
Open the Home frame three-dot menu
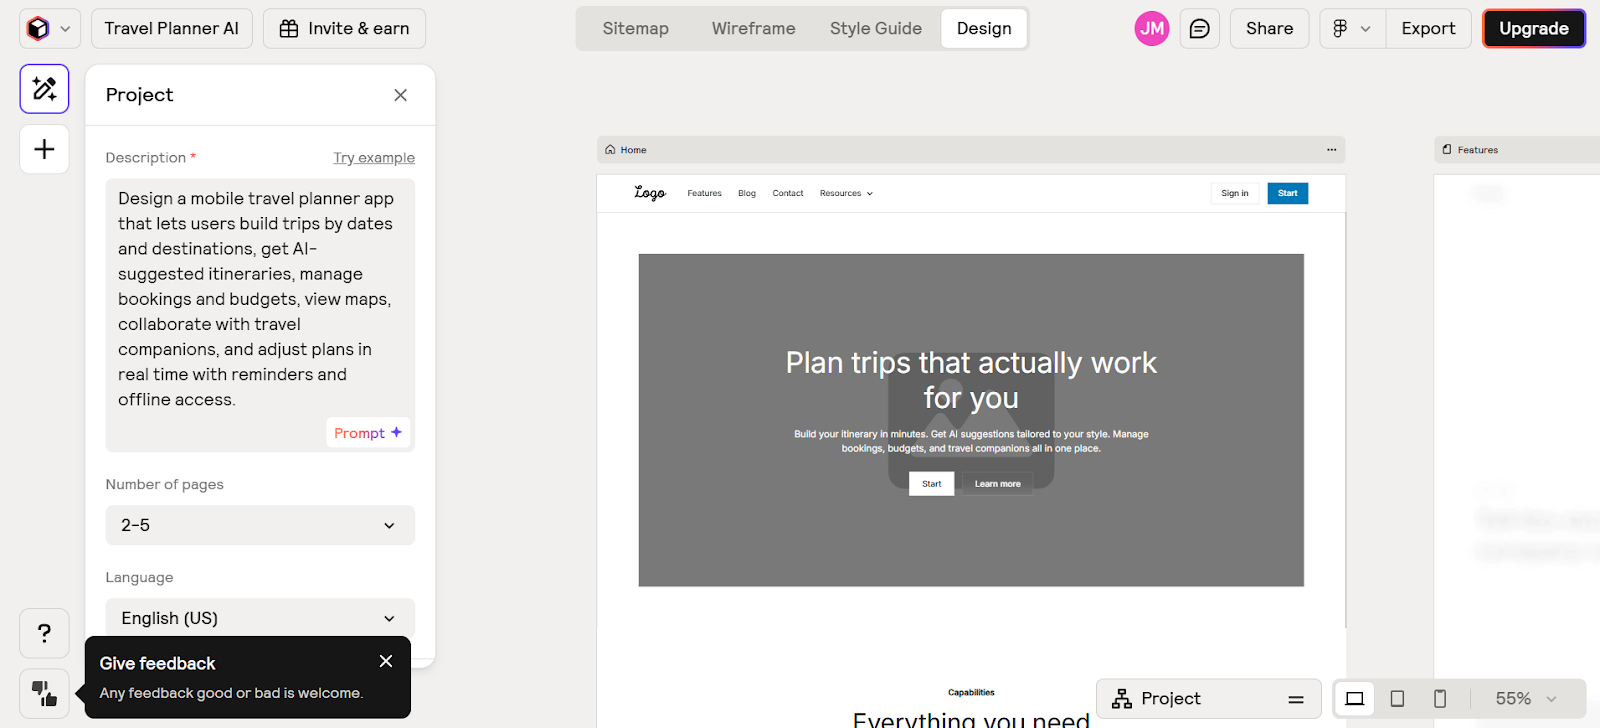(1331, 150)
